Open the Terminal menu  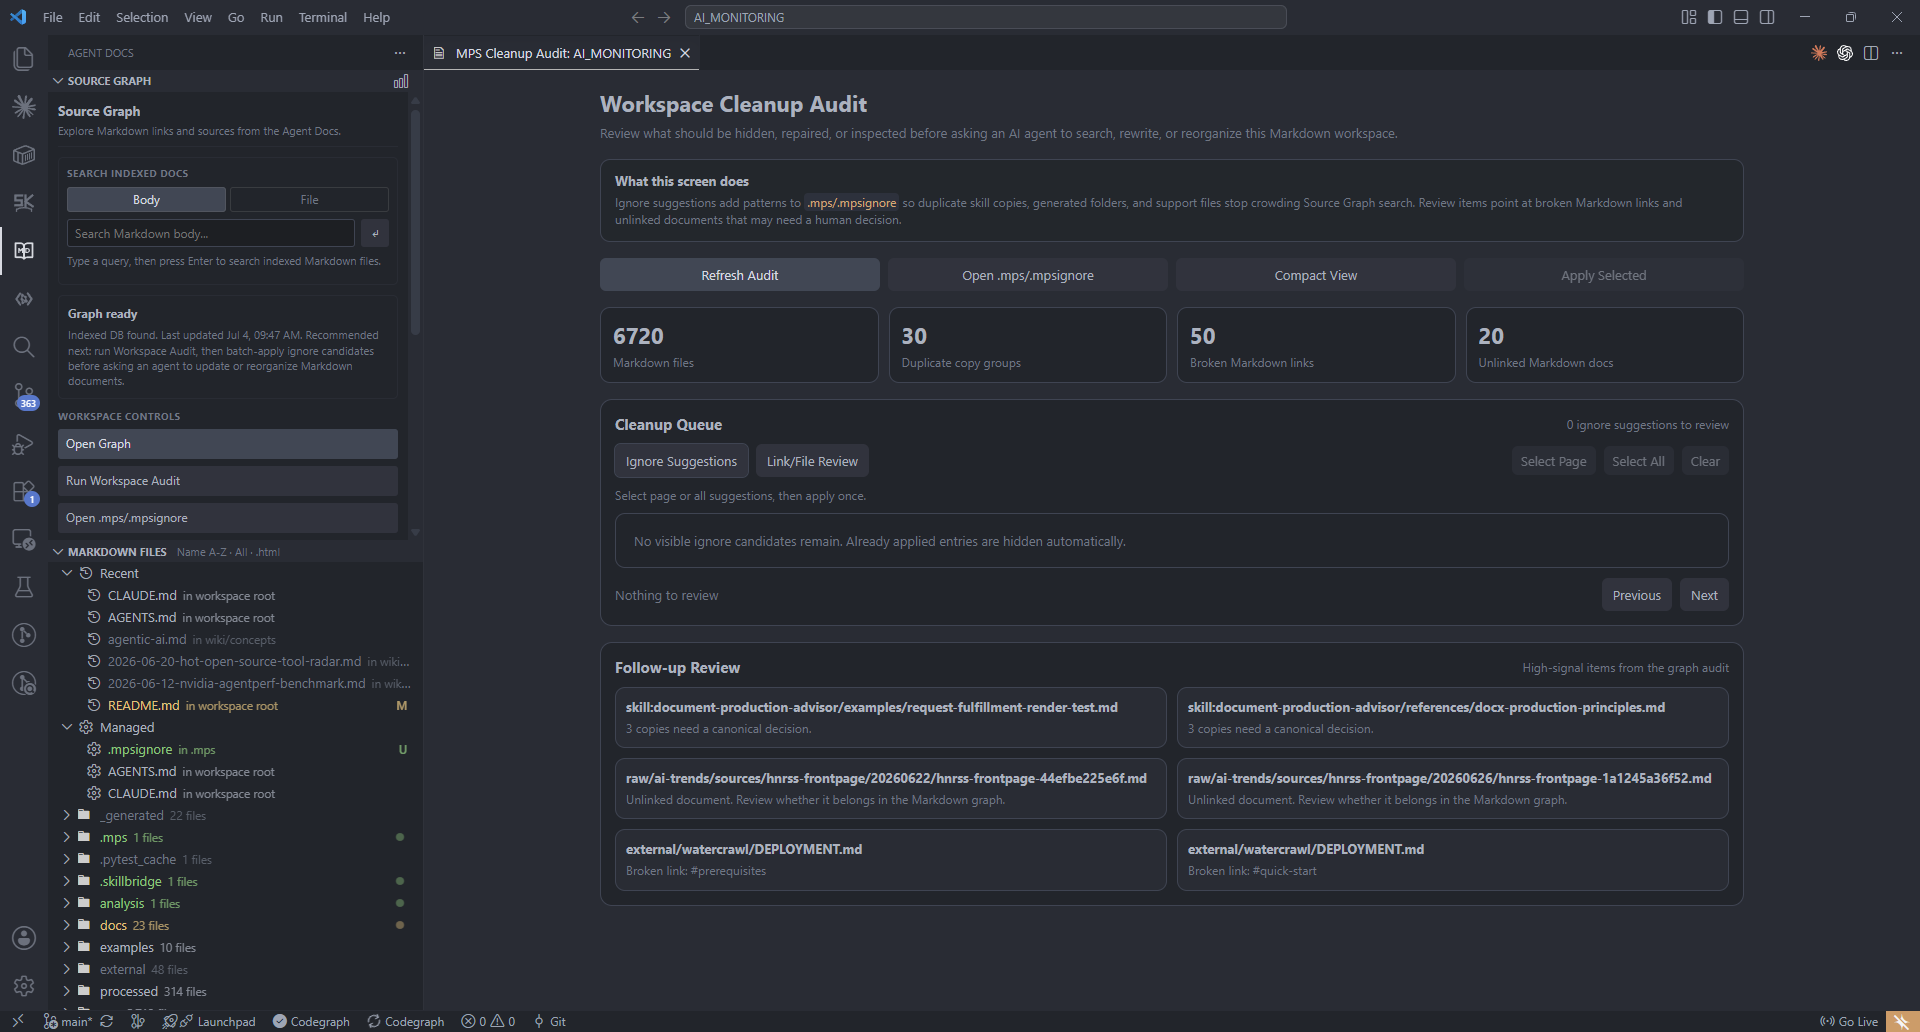(322, 17)
